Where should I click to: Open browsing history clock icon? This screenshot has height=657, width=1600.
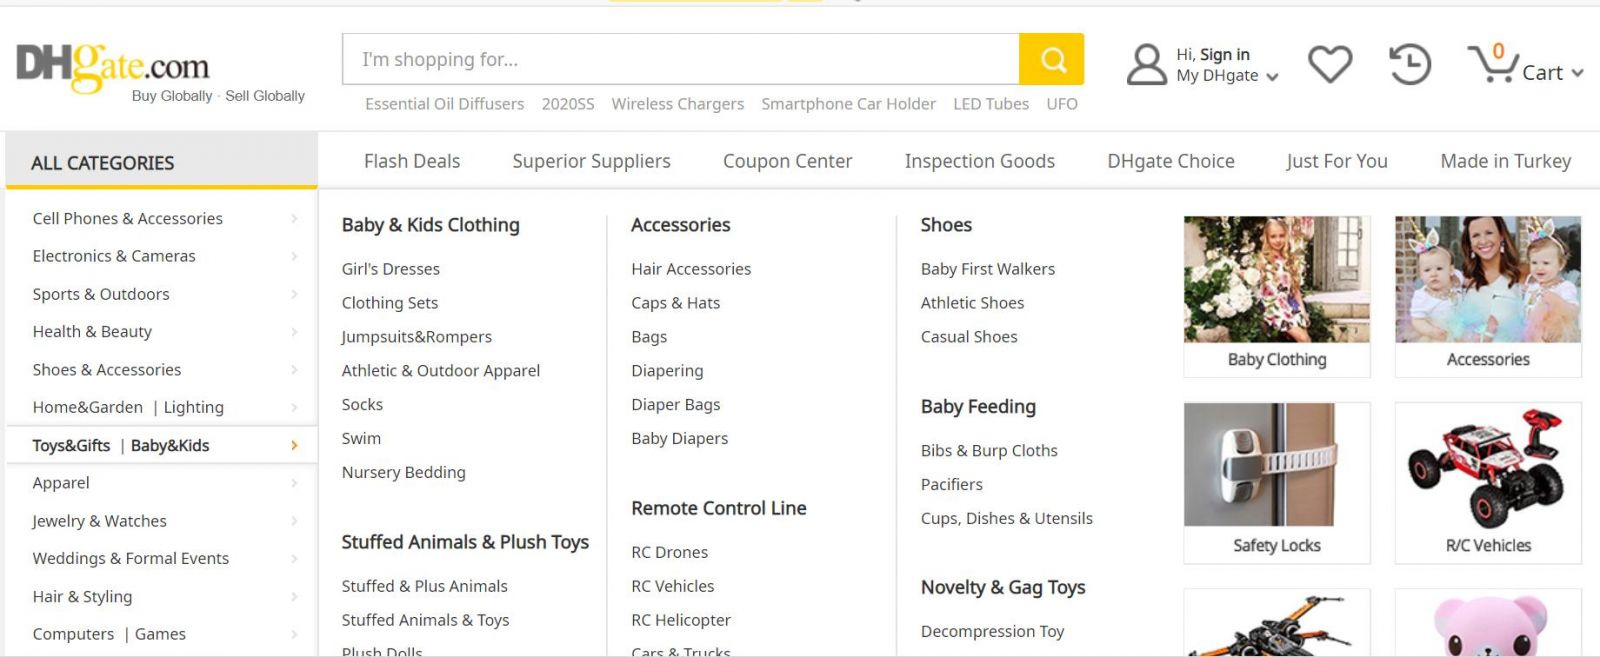pos(1410,64)
